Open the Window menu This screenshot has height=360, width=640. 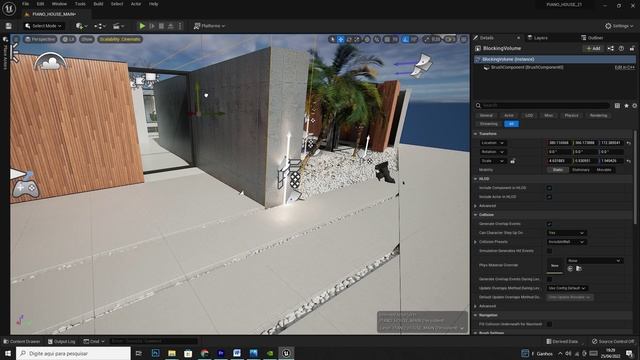(x=59, y=4)
